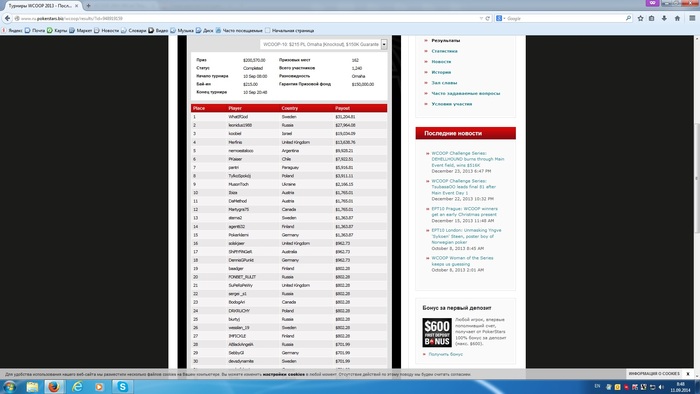Open the address bar history dropdown arrow
The height and width of the screenshot is (394, 700).
pos(481,18)
